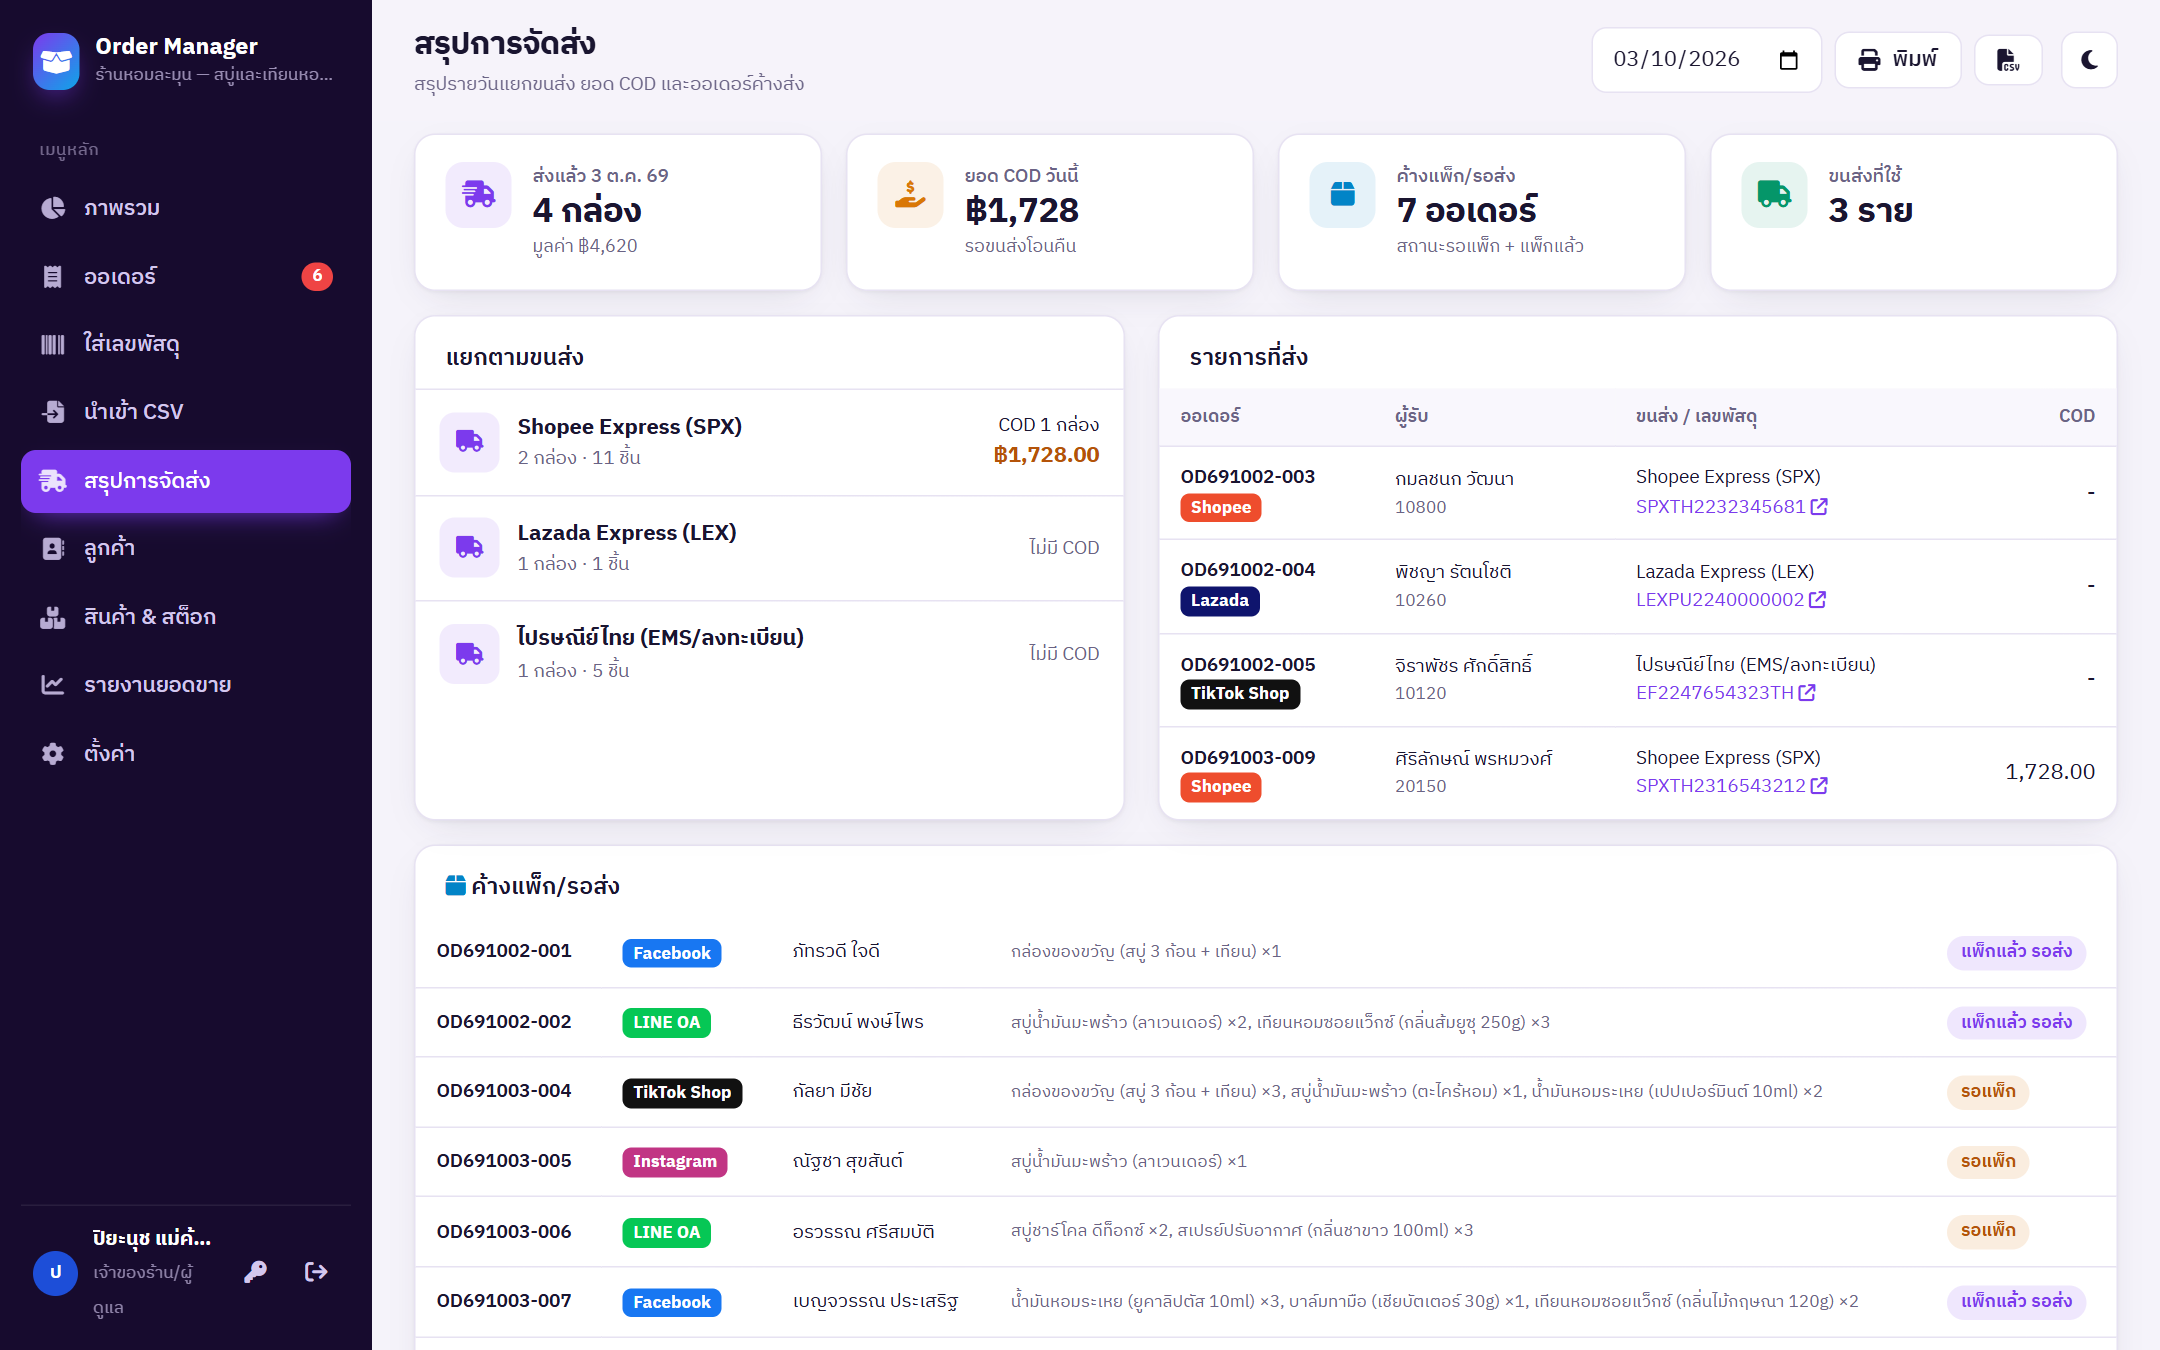
Task: Click the แพ็กแล้ว รอส่ง status for OD691003-007
Action: pos(2016,1301)
